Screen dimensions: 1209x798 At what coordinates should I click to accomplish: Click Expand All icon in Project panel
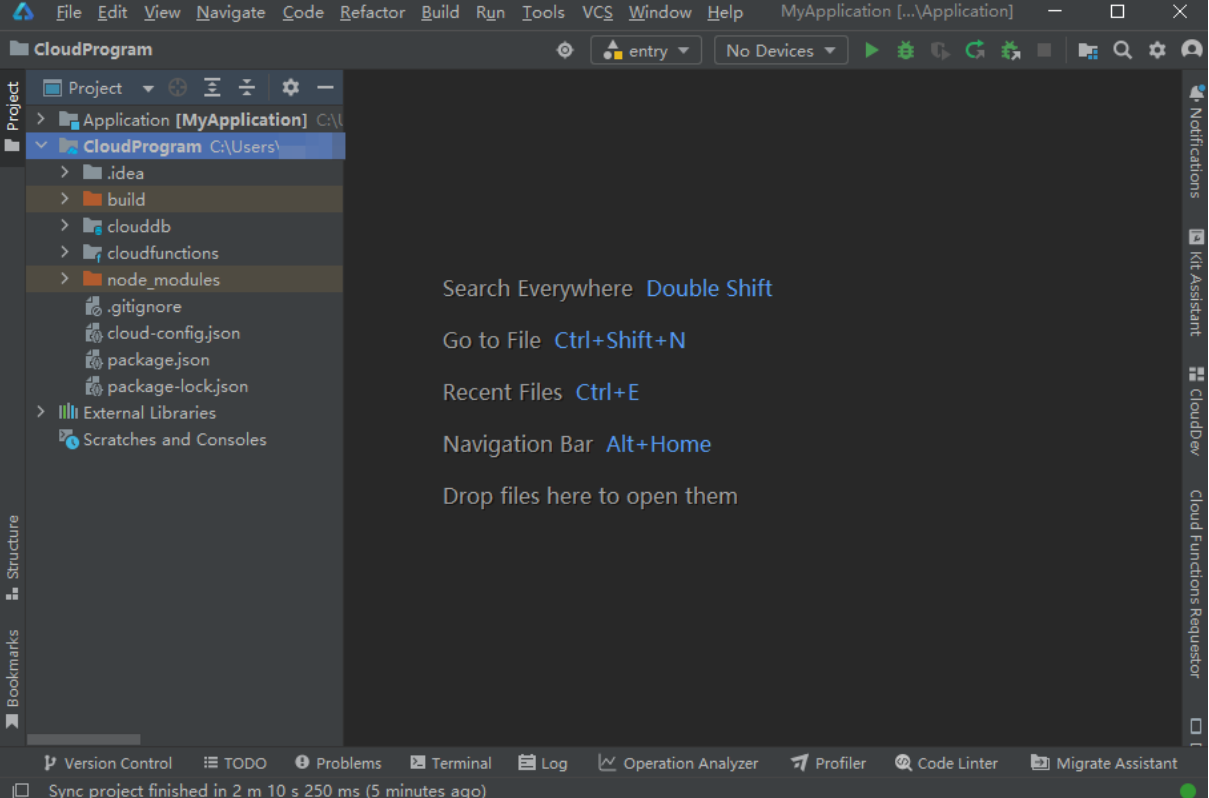tap(212, 88)
